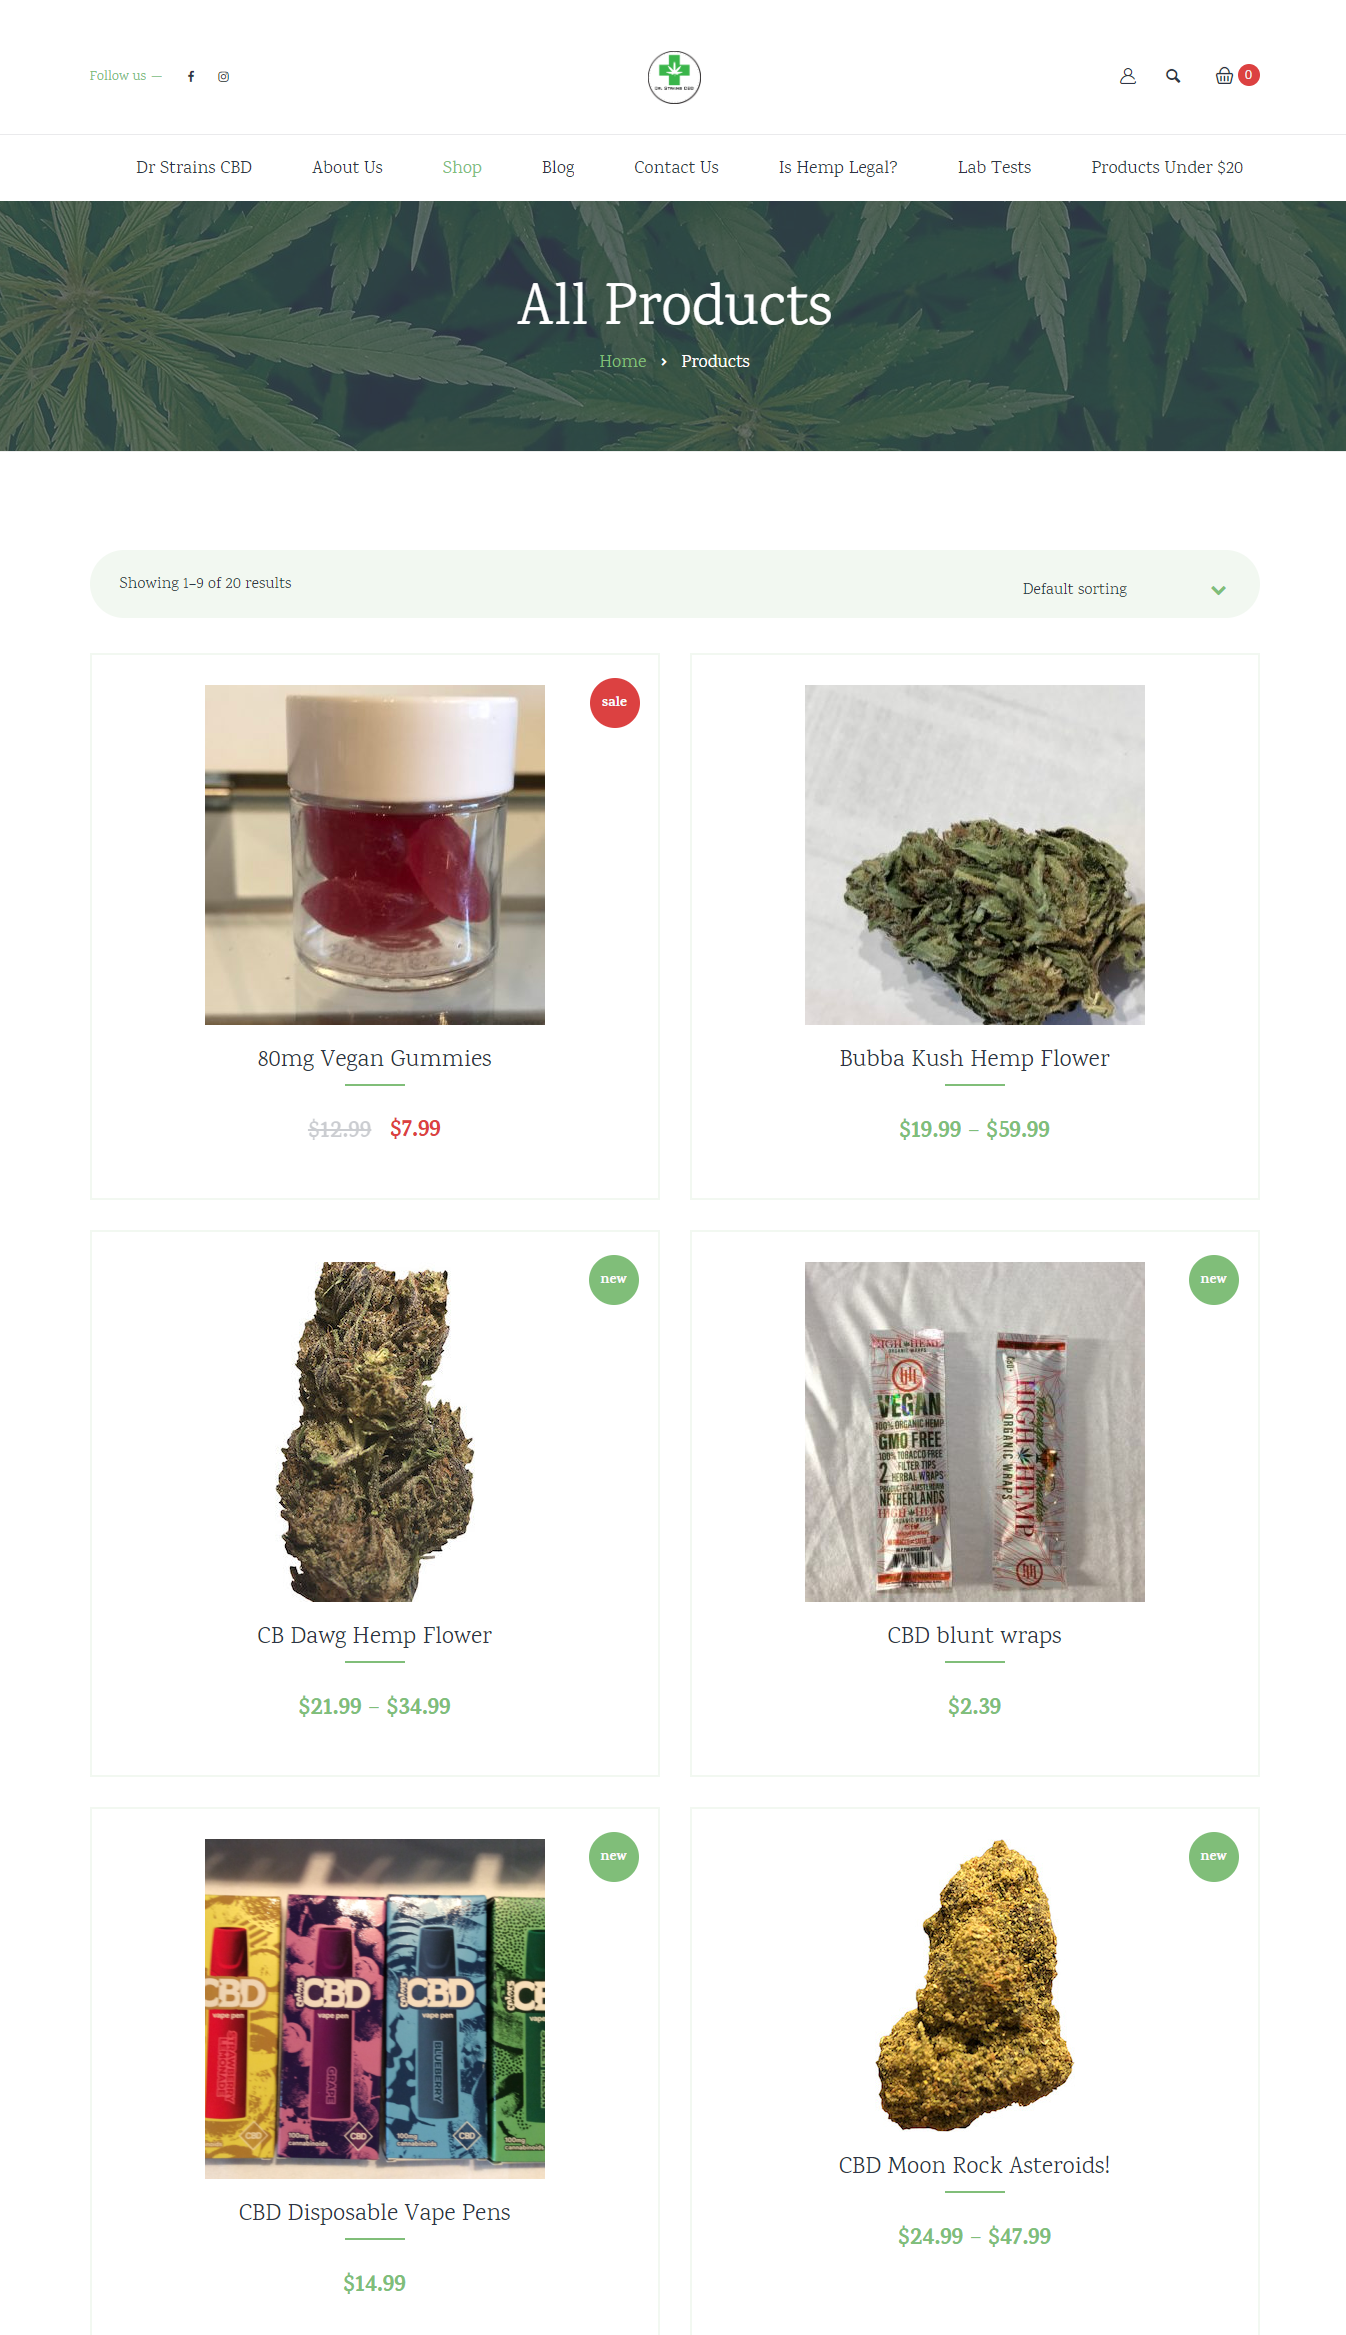1346x2335 pixels.
Task: Click the sorting dropdown chevron arrow
Action: (x=1218, y=590)
